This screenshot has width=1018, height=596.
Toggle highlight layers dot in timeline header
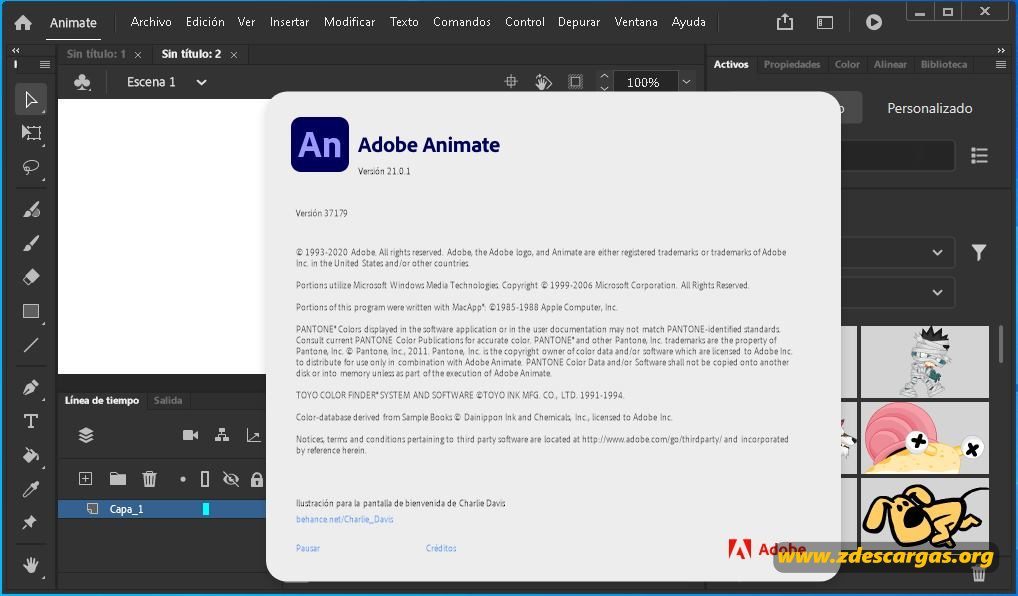(183, 479)
